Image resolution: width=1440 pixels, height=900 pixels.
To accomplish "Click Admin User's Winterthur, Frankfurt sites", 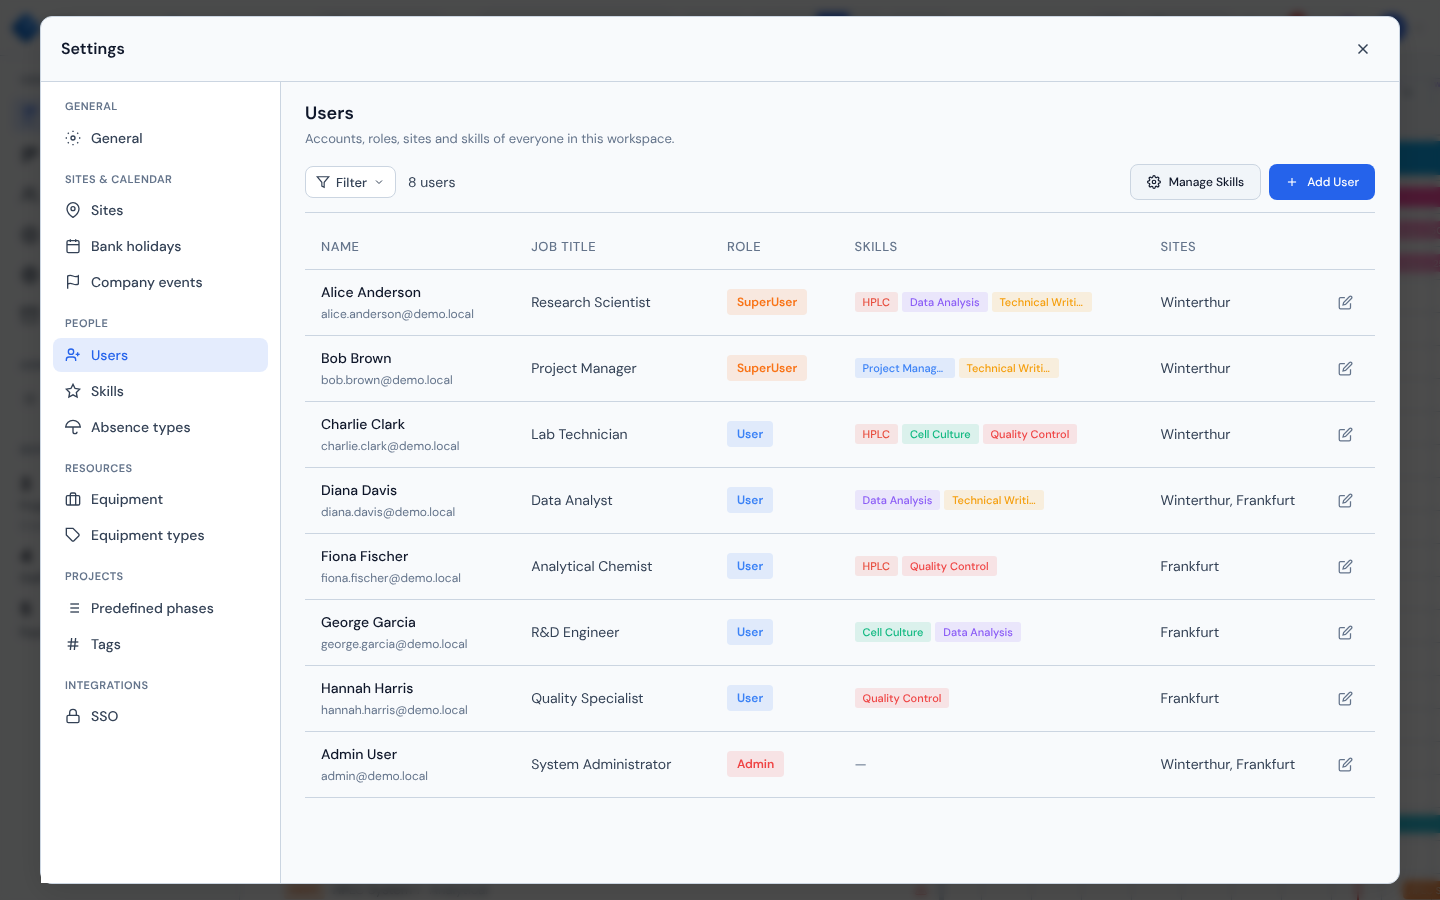I will coord(1228,764).
